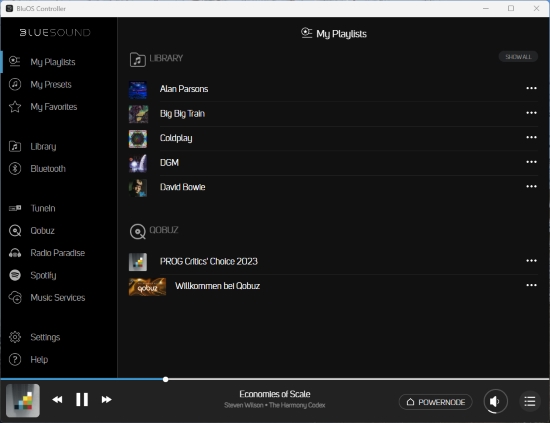Open more options for DGM
The width and height of the screenshot is (550, 423).
(x=531, y=162)
